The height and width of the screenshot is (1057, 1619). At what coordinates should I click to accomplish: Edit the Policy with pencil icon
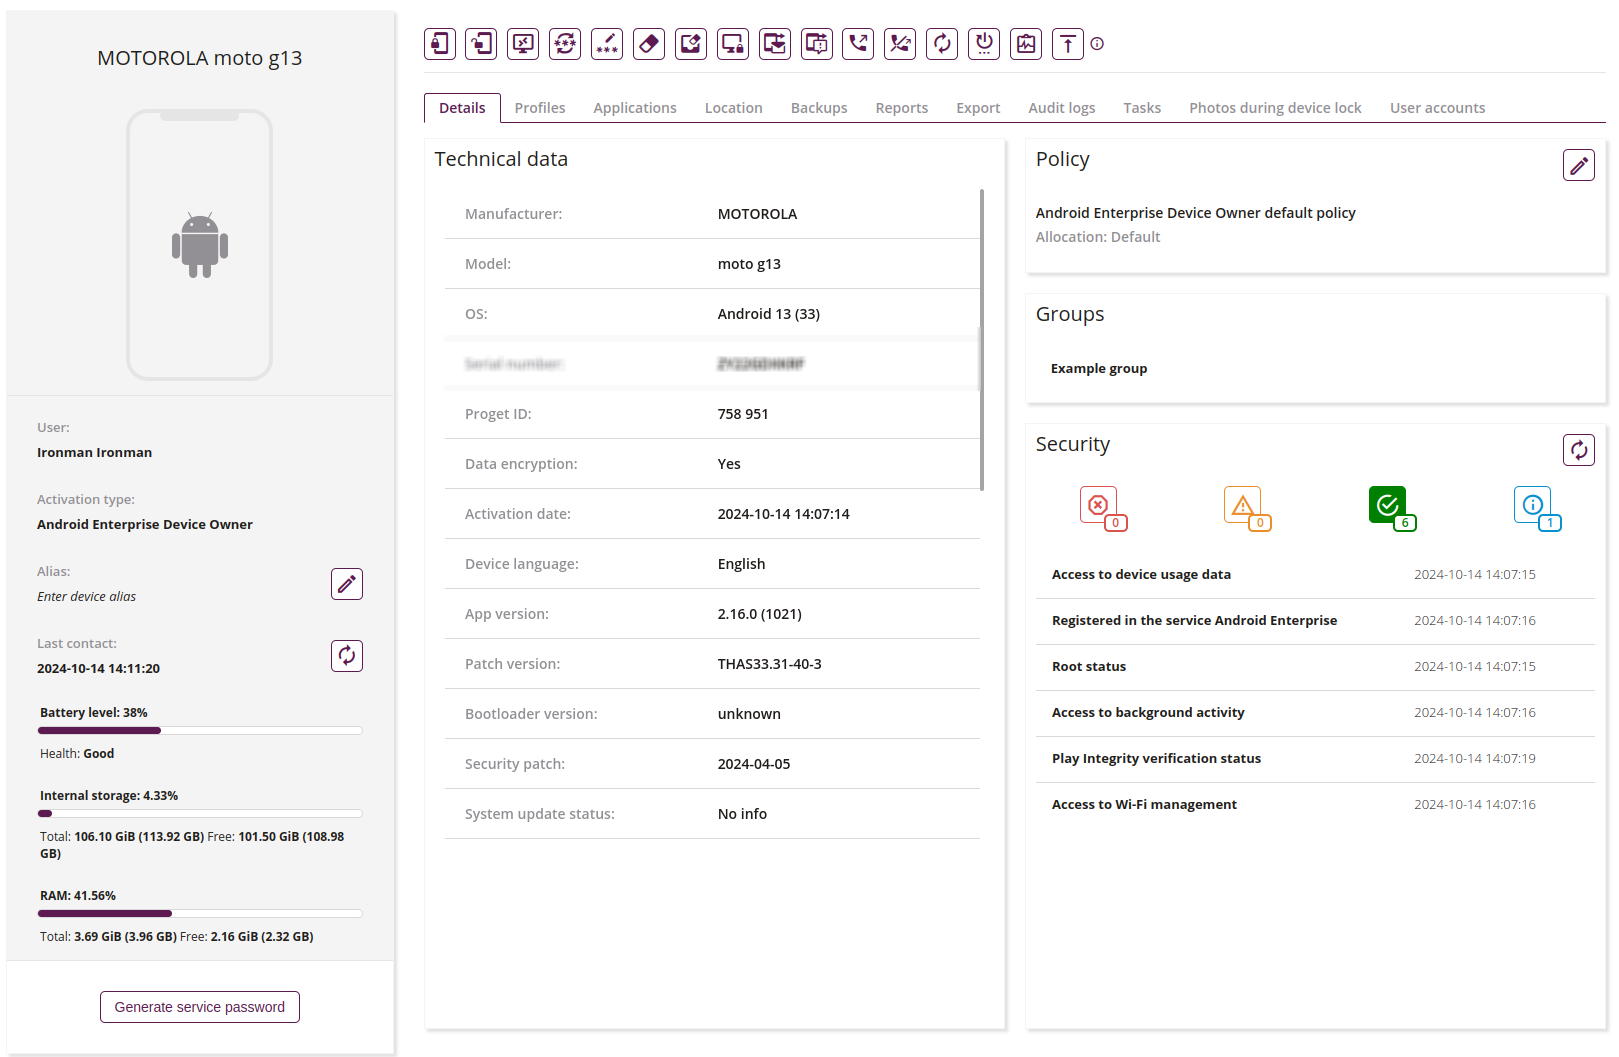click(1579, 165)
